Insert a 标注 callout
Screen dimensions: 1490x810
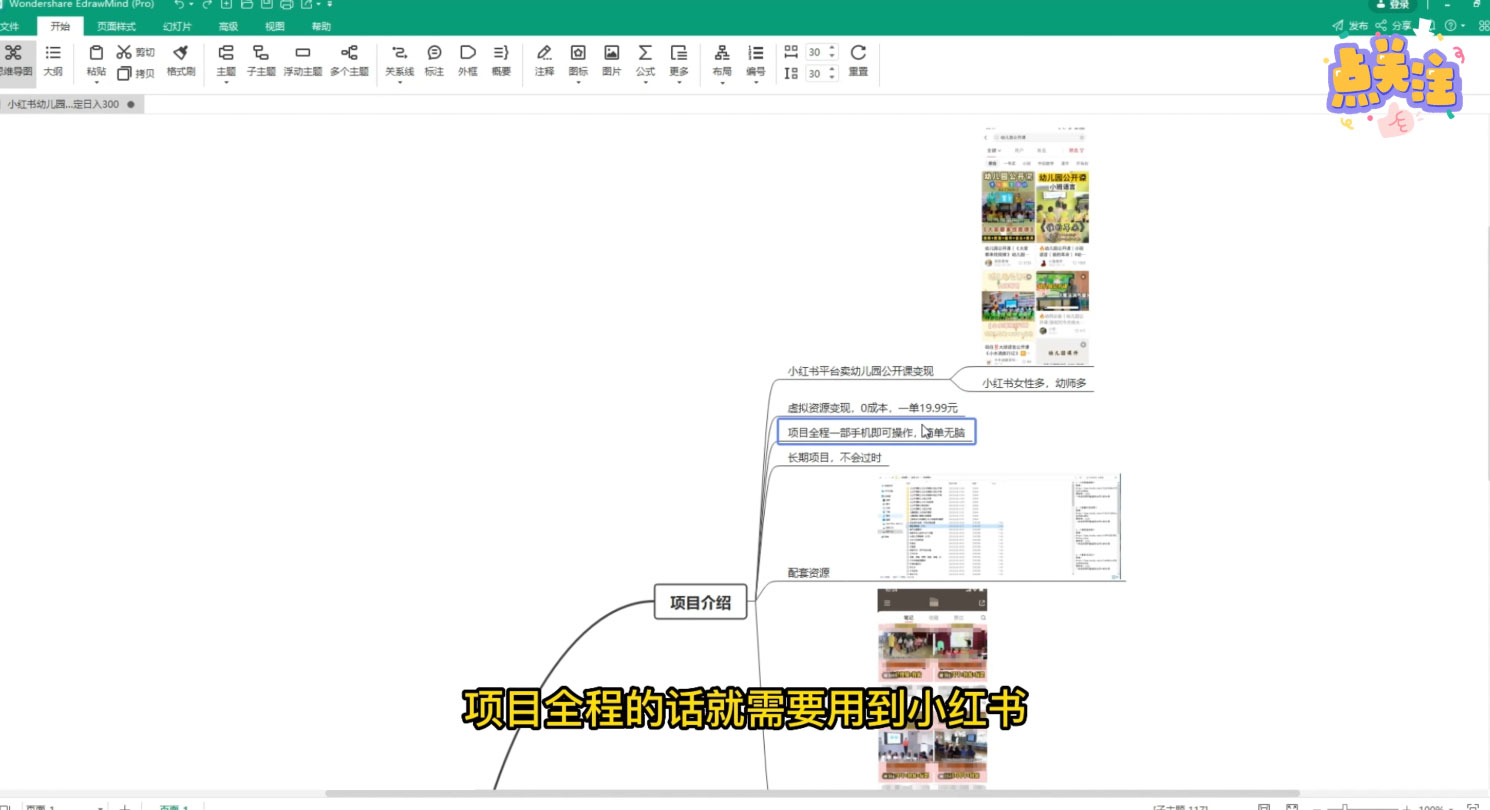click(434, 58)
